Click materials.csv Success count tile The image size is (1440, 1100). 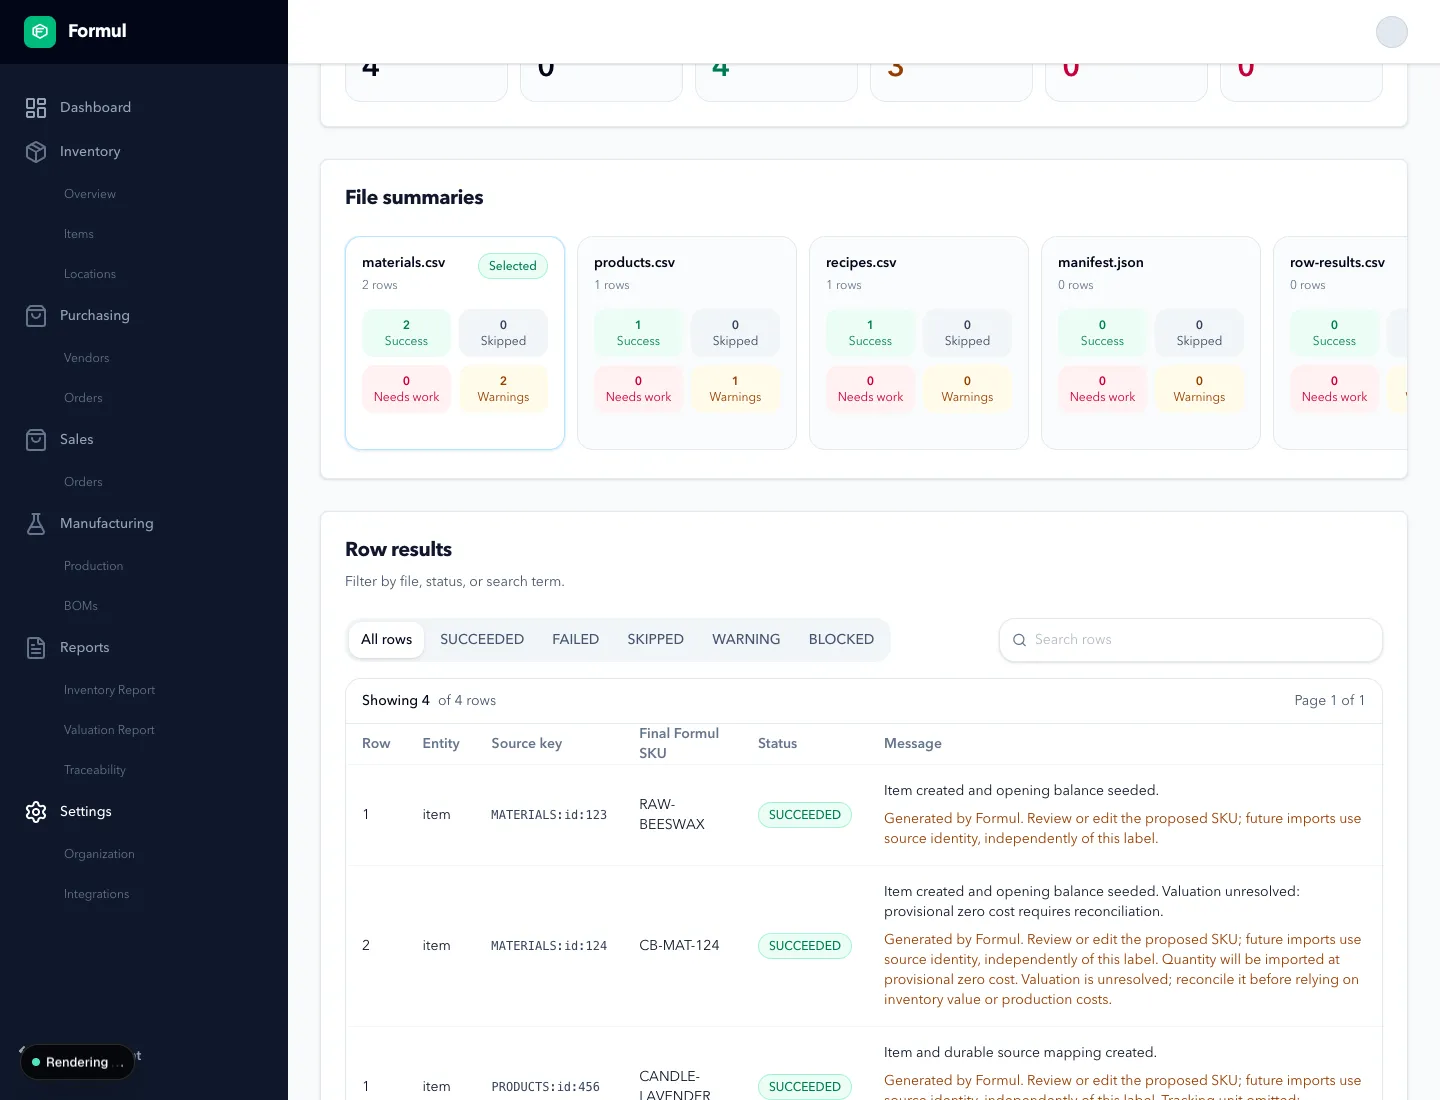click(x=406, y=333)
